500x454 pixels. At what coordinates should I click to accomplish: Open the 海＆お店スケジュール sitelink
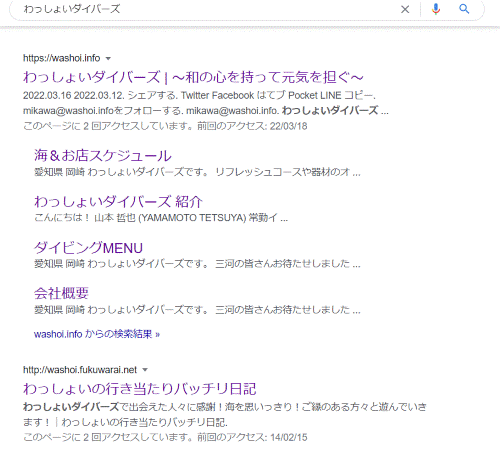point(103,156)
